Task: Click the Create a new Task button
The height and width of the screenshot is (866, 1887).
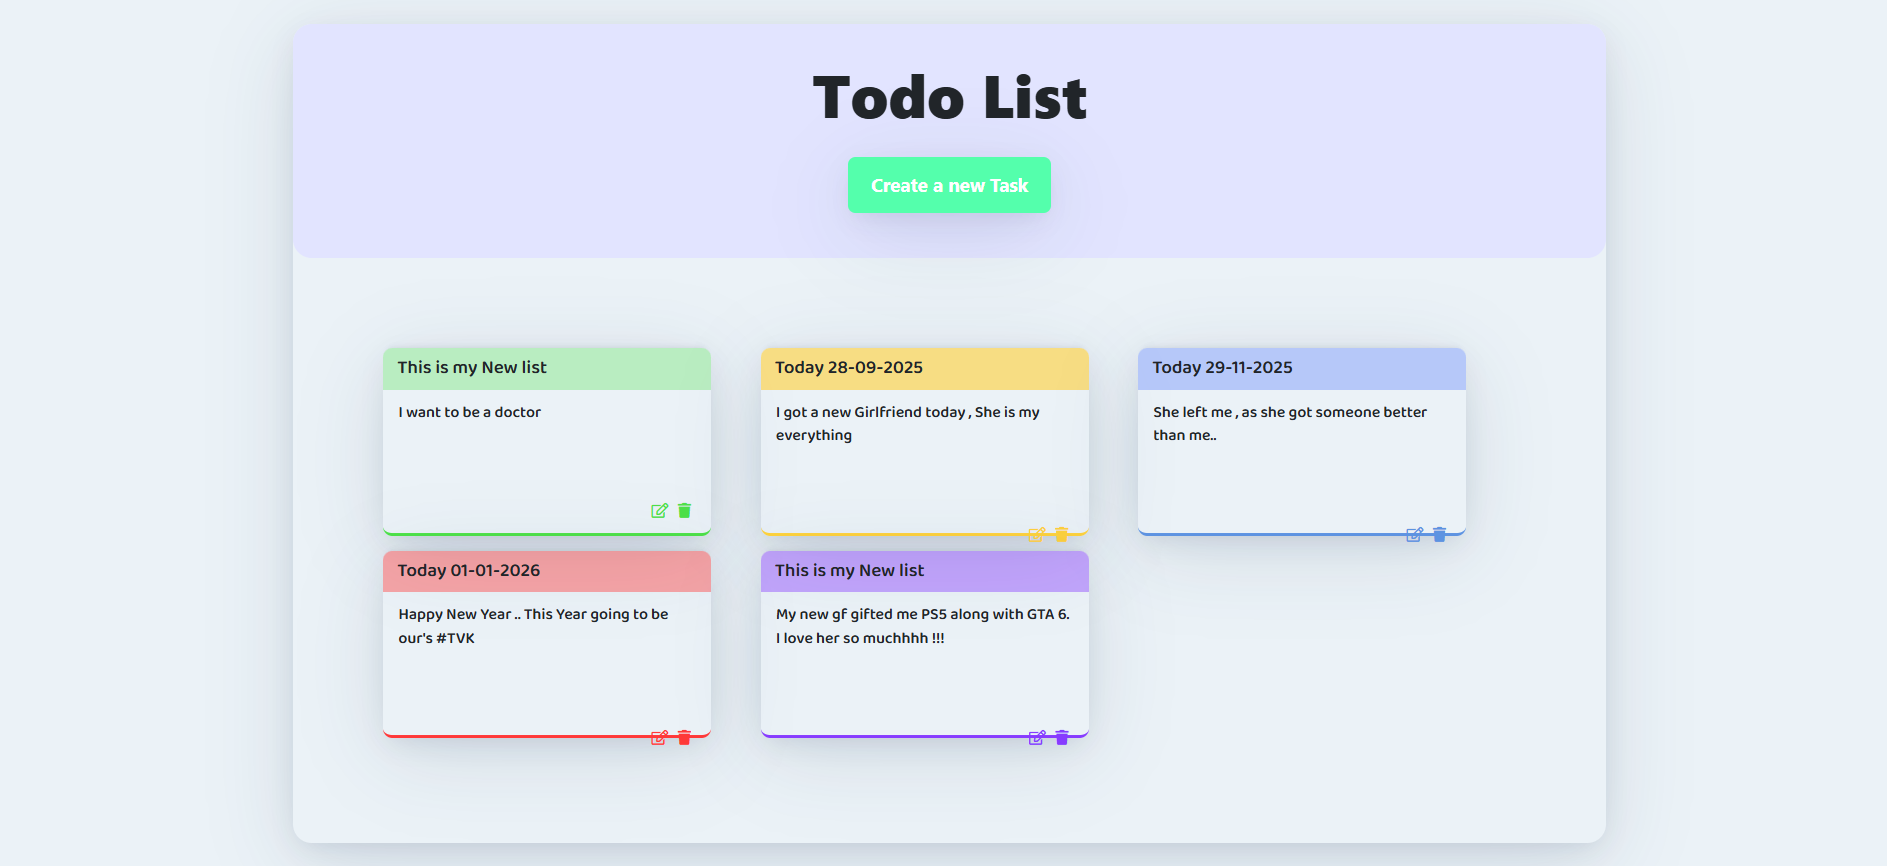Action: pos(949,185)
